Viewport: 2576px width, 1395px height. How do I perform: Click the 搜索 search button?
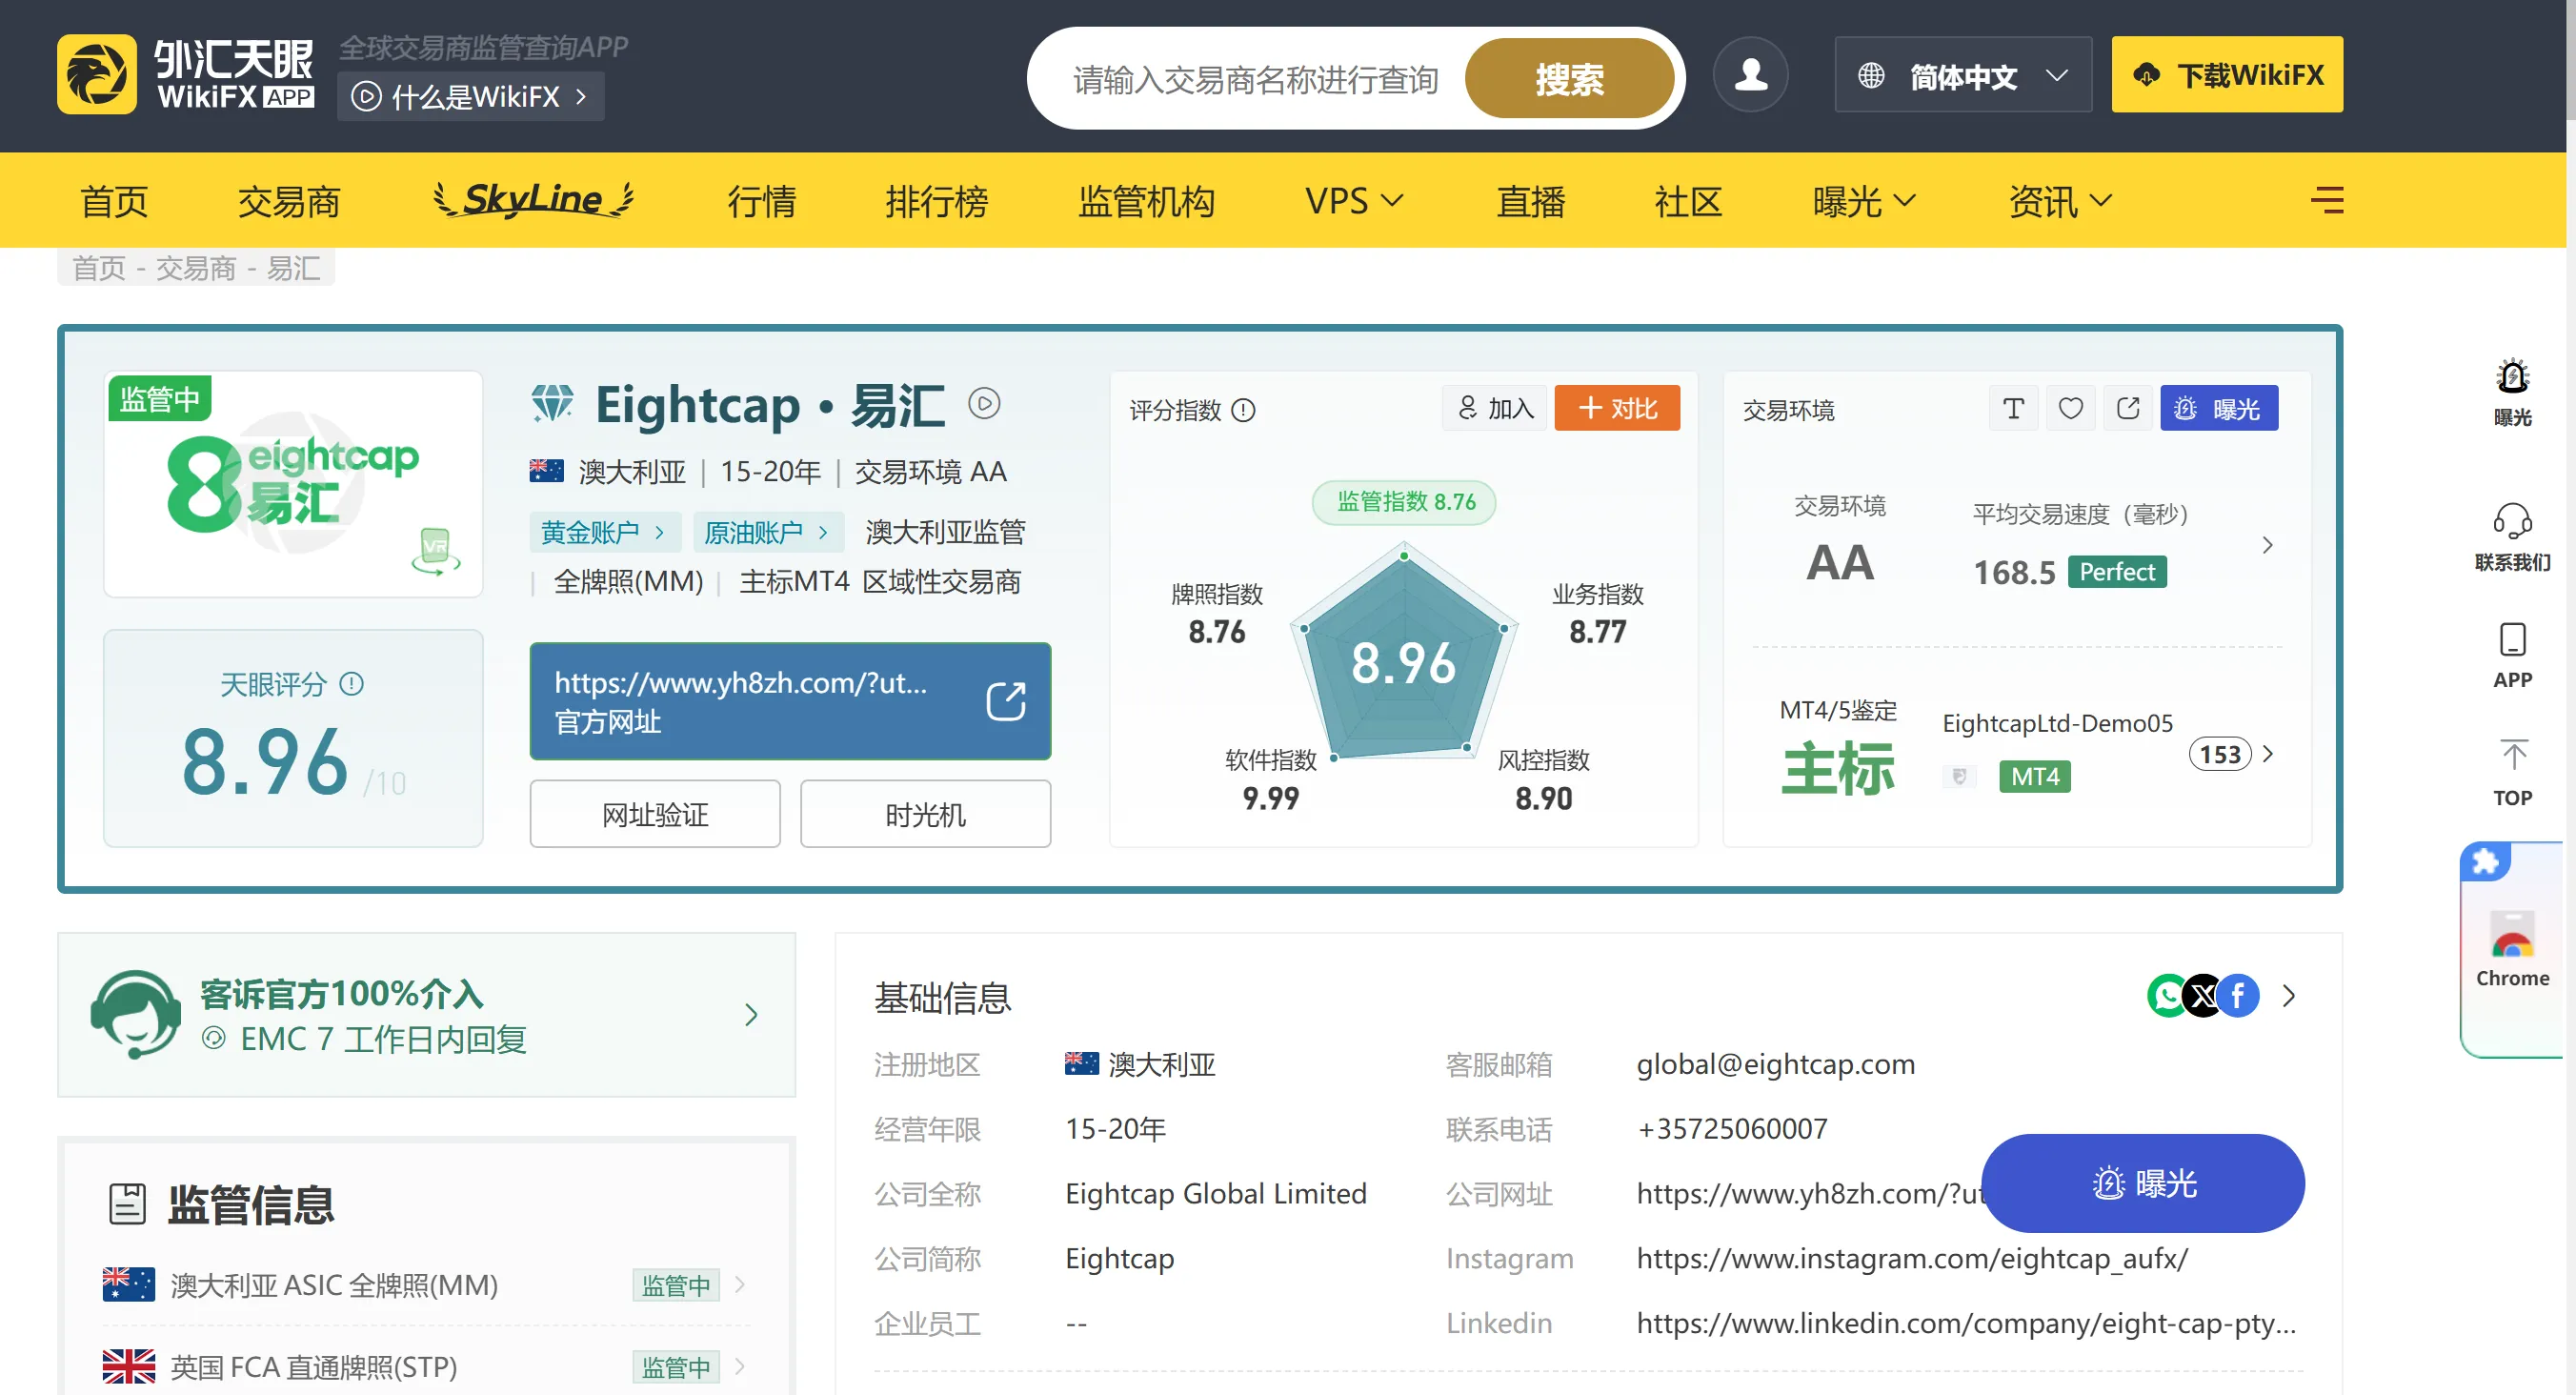coord(1568,78)
